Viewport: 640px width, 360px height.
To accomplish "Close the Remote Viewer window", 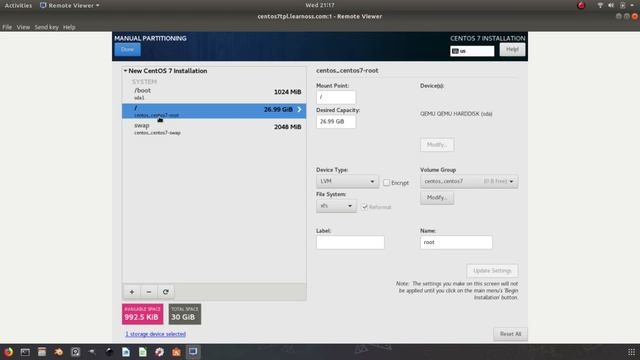I will click(x=635, y=16).
